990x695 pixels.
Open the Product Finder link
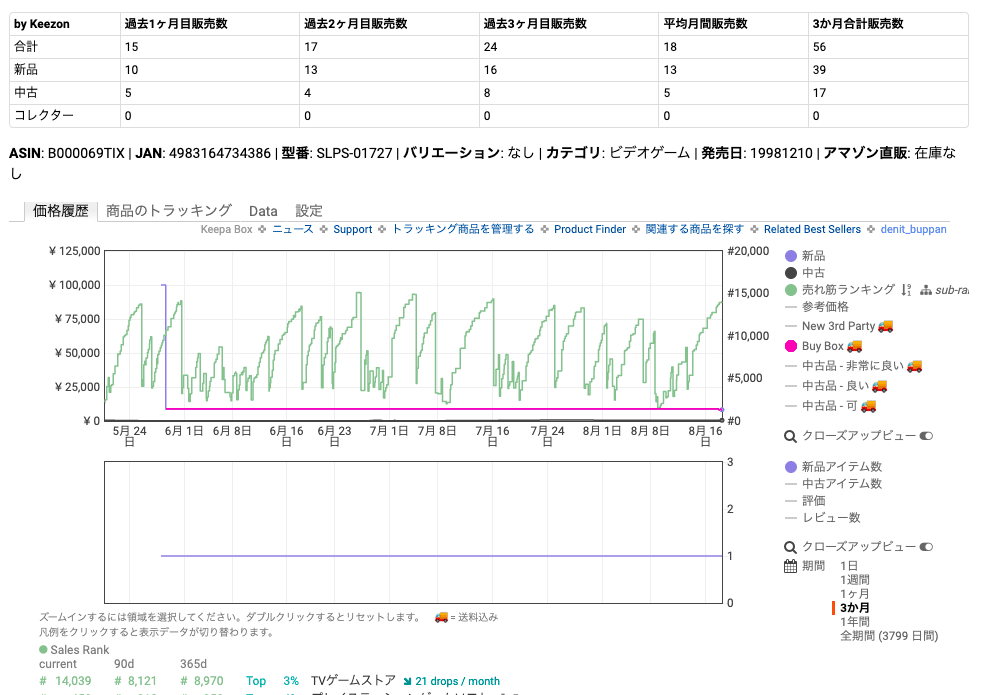[x=589, y=229]
